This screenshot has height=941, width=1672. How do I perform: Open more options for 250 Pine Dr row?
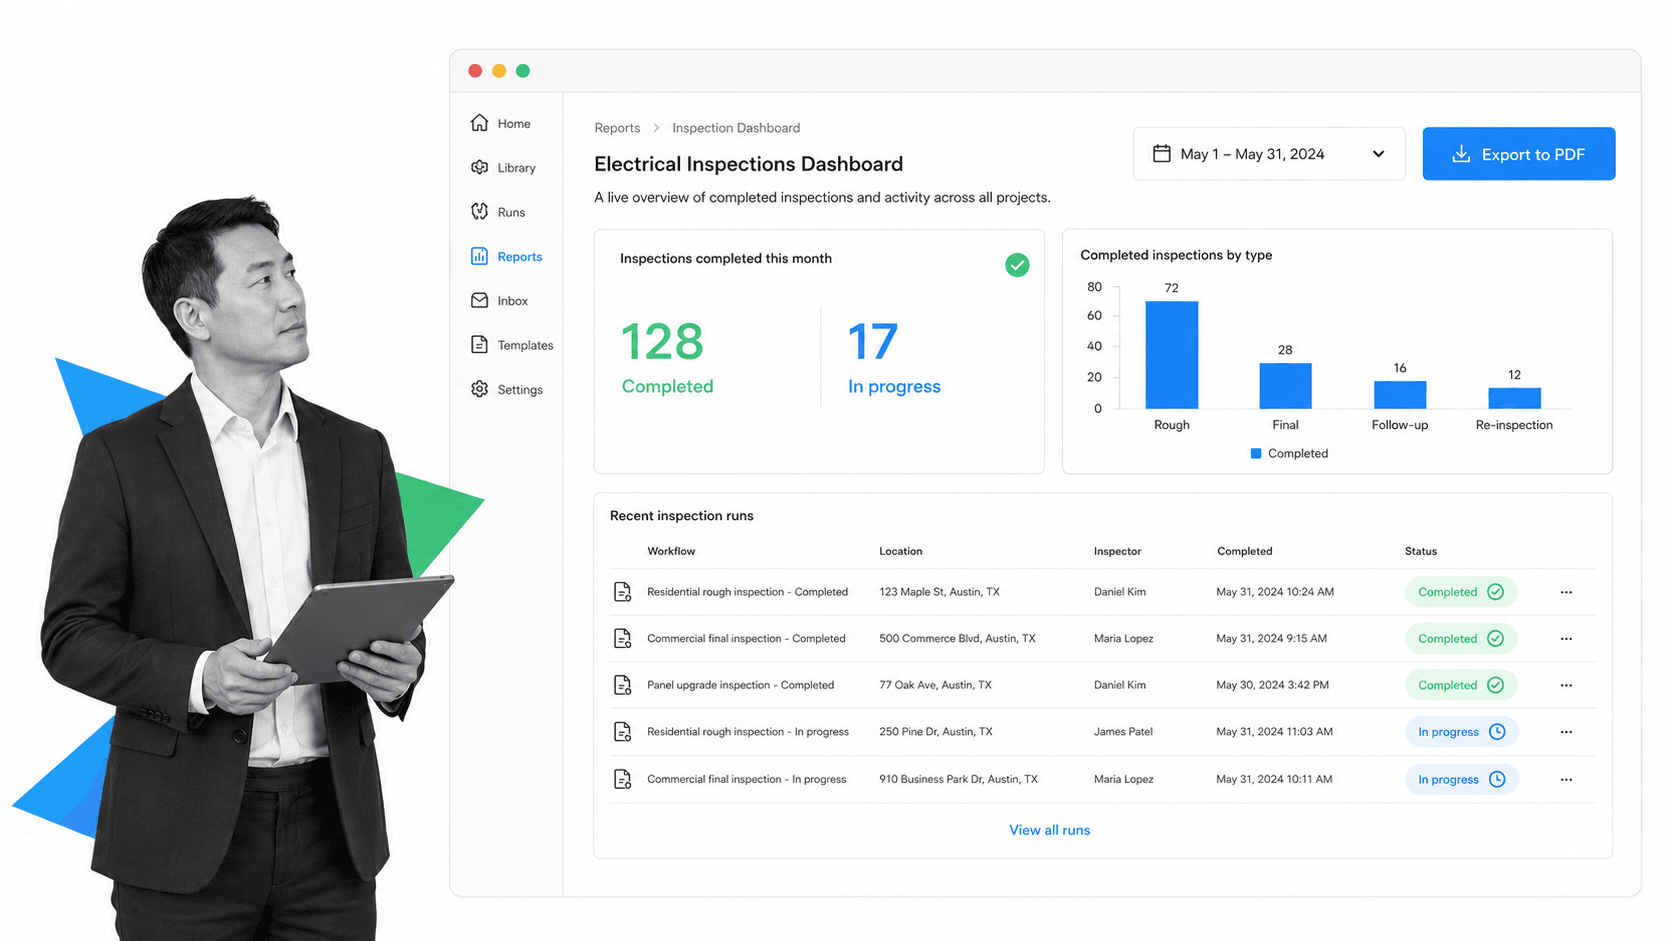click(x=1566, y=732)
